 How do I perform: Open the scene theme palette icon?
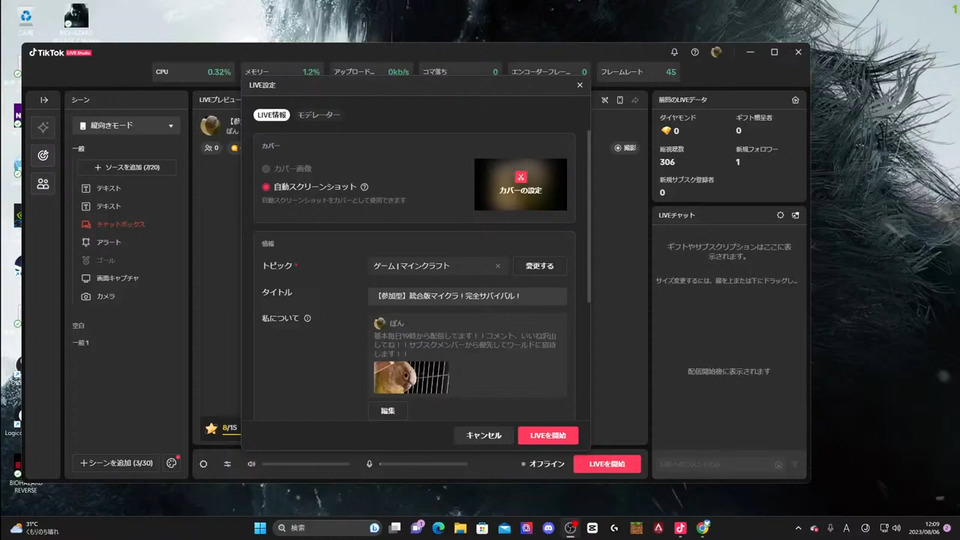(x=171, y=463)
